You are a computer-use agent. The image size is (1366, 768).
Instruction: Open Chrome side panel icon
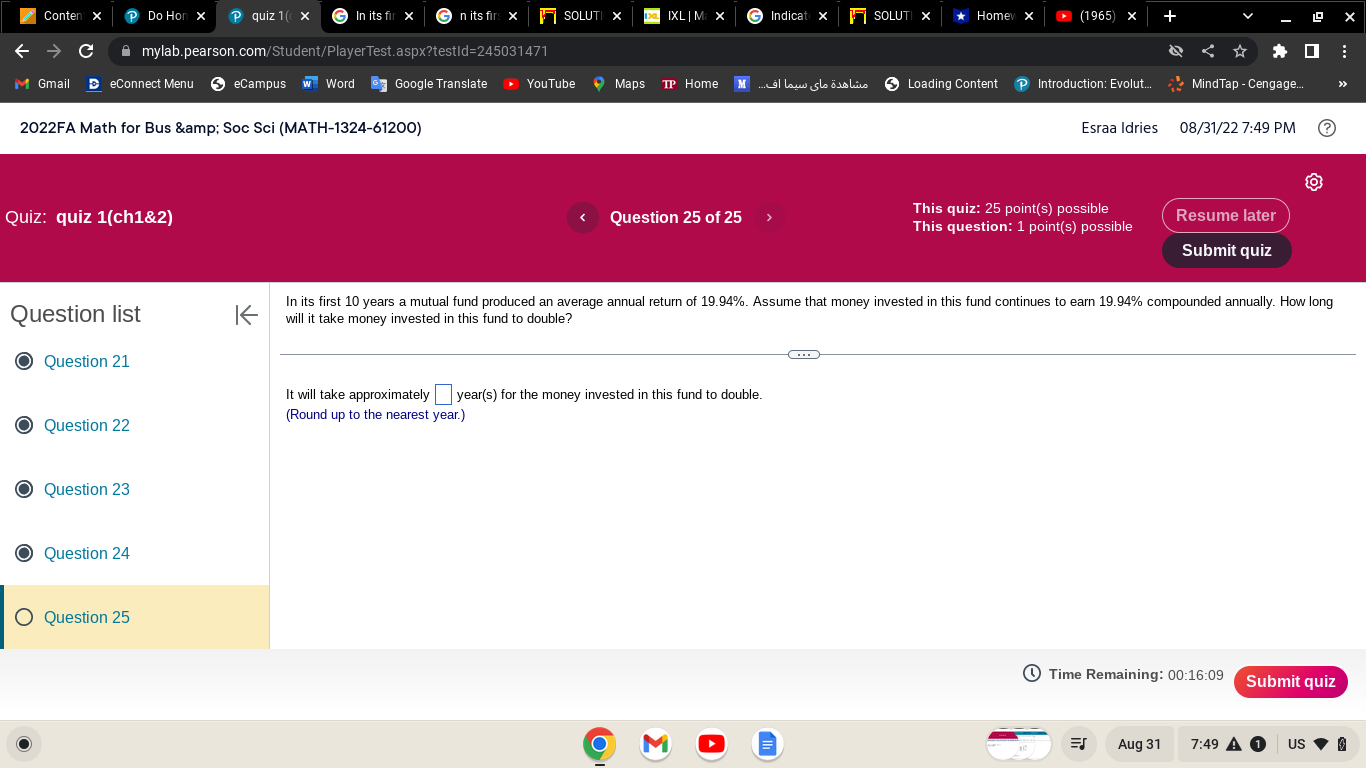(x=1312, y=51)
